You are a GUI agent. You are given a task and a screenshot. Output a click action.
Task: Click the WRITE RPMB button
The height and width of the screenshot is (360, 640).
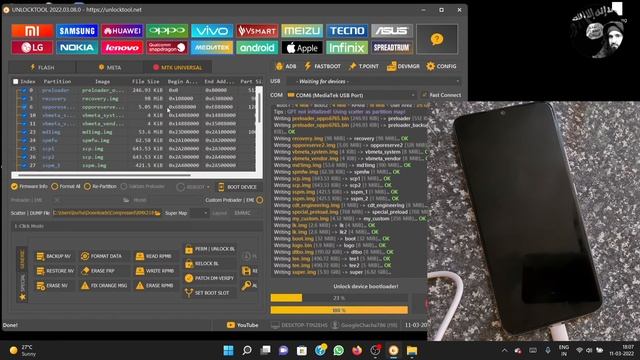tap(155, 271)
